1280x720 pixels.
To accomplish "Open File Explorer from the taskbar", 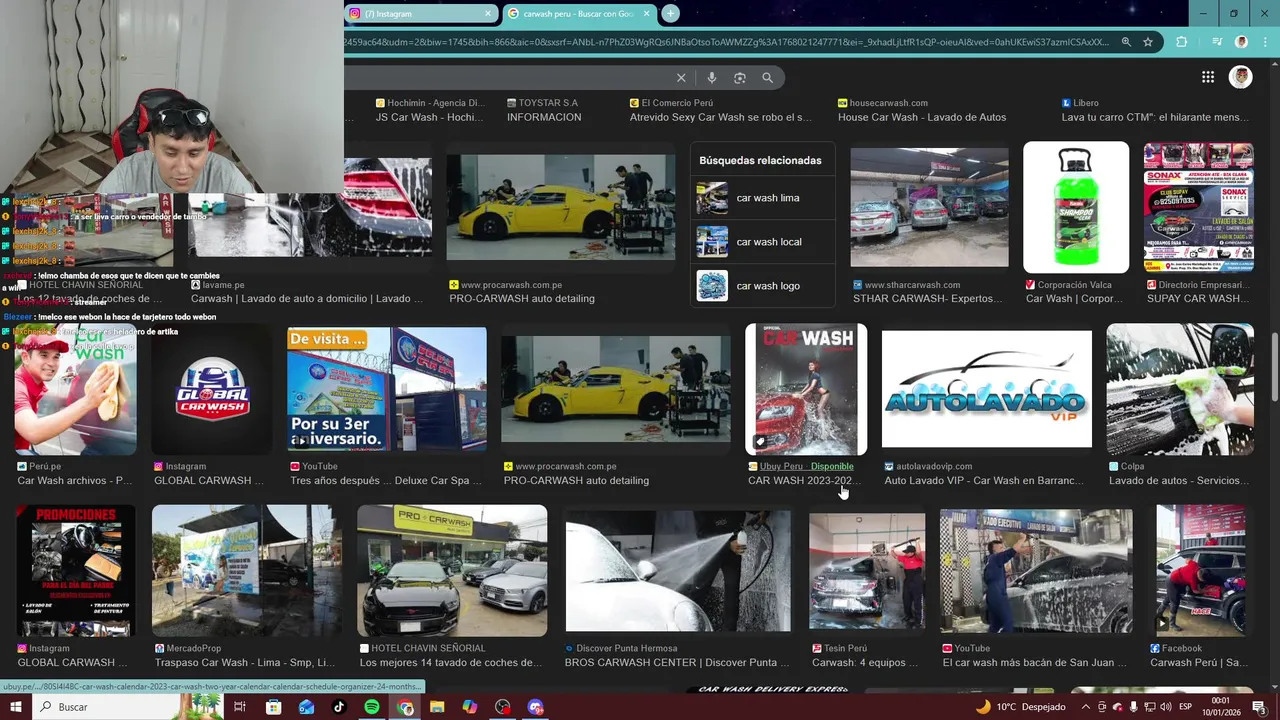I will [437, 707].
